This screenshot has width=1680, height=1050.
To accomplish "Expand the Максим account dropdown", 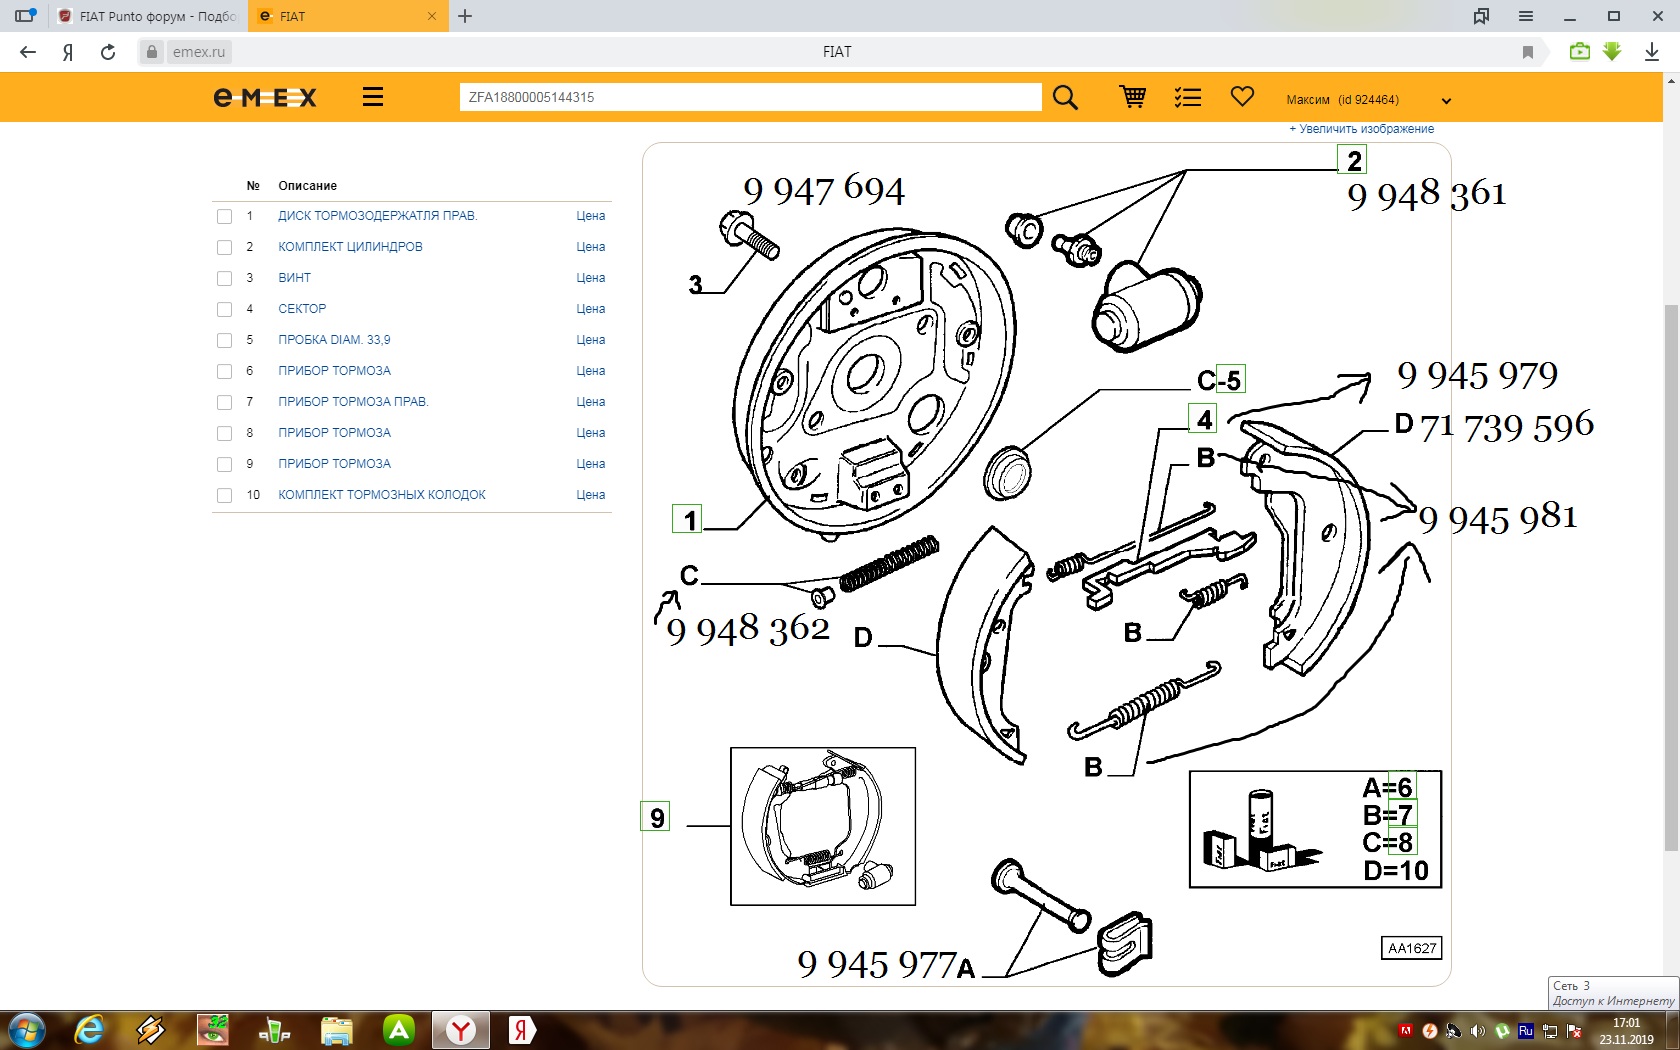I will [x=1445, y=100].
